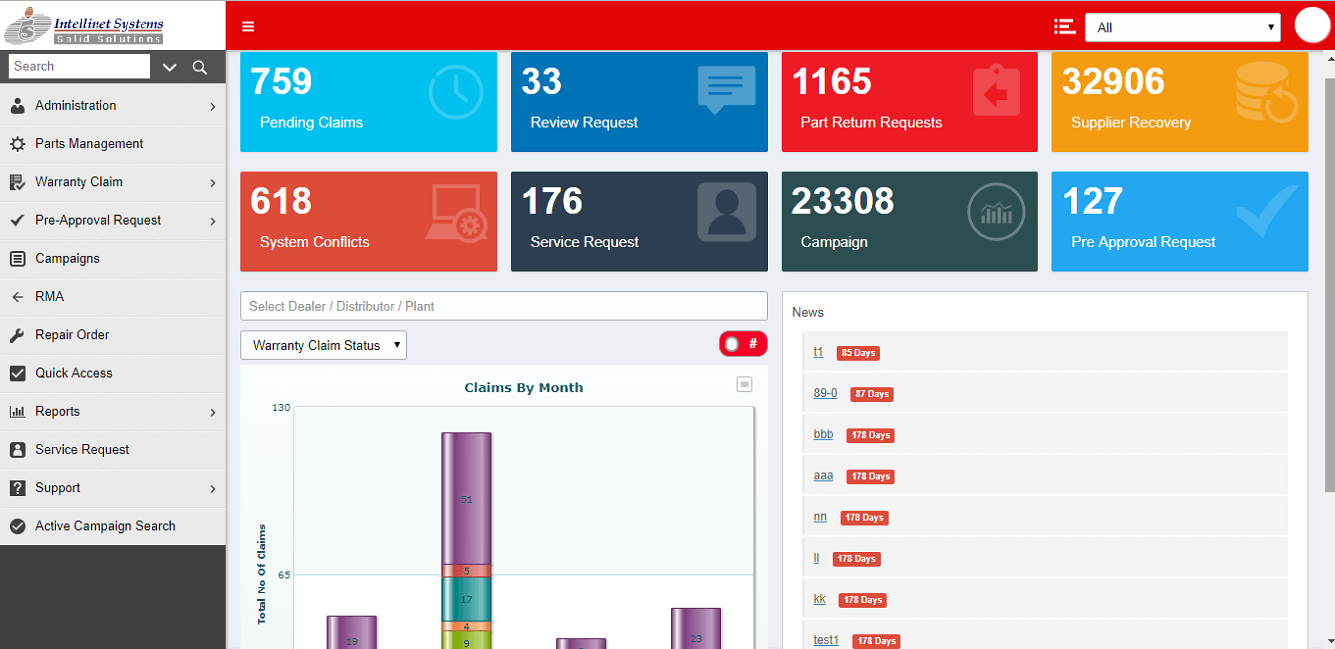This screenshot has height=649, width=1335.
Task: Open the kk news link
Action: [x=820, y=599]
